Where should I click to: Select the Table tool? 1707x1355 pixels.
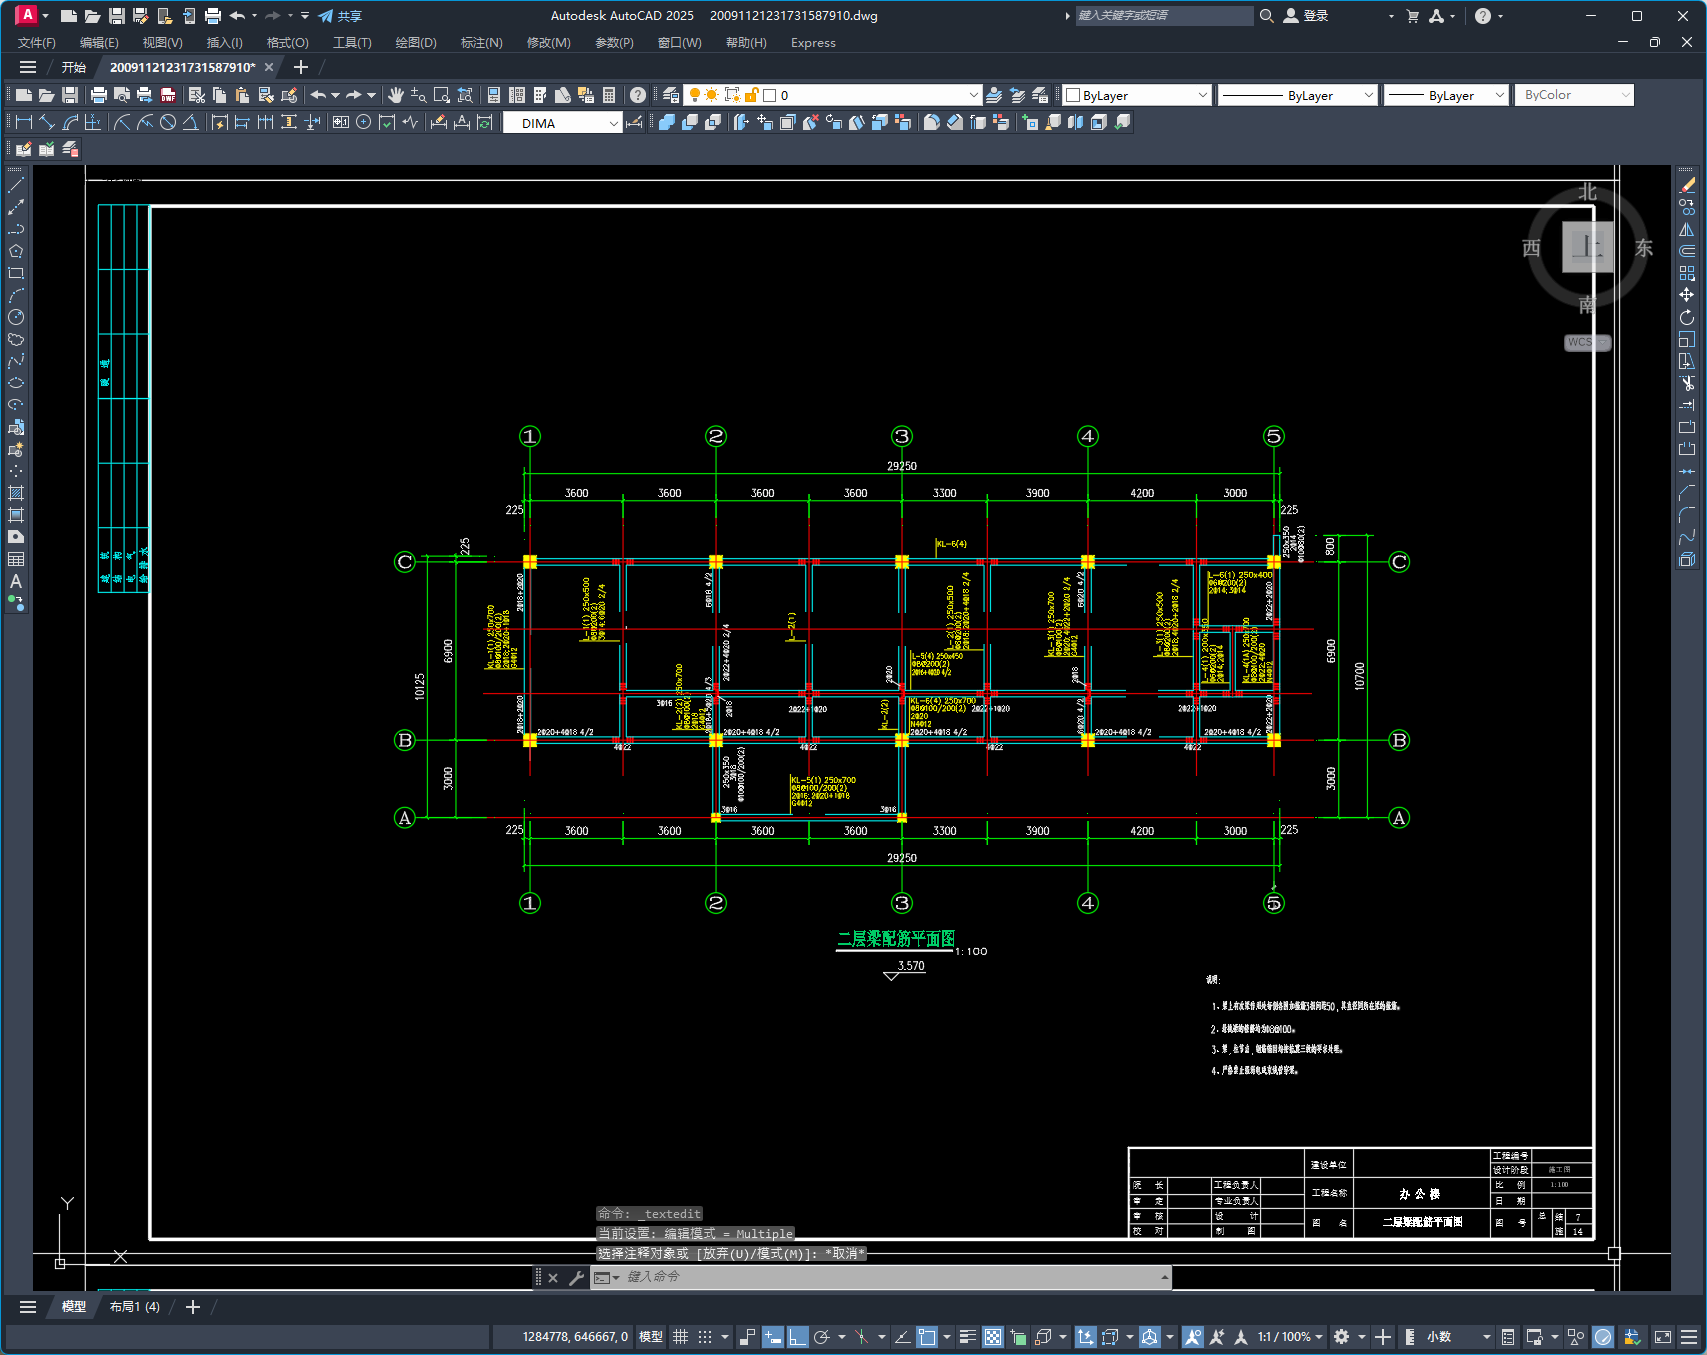[x=16, y=559]
